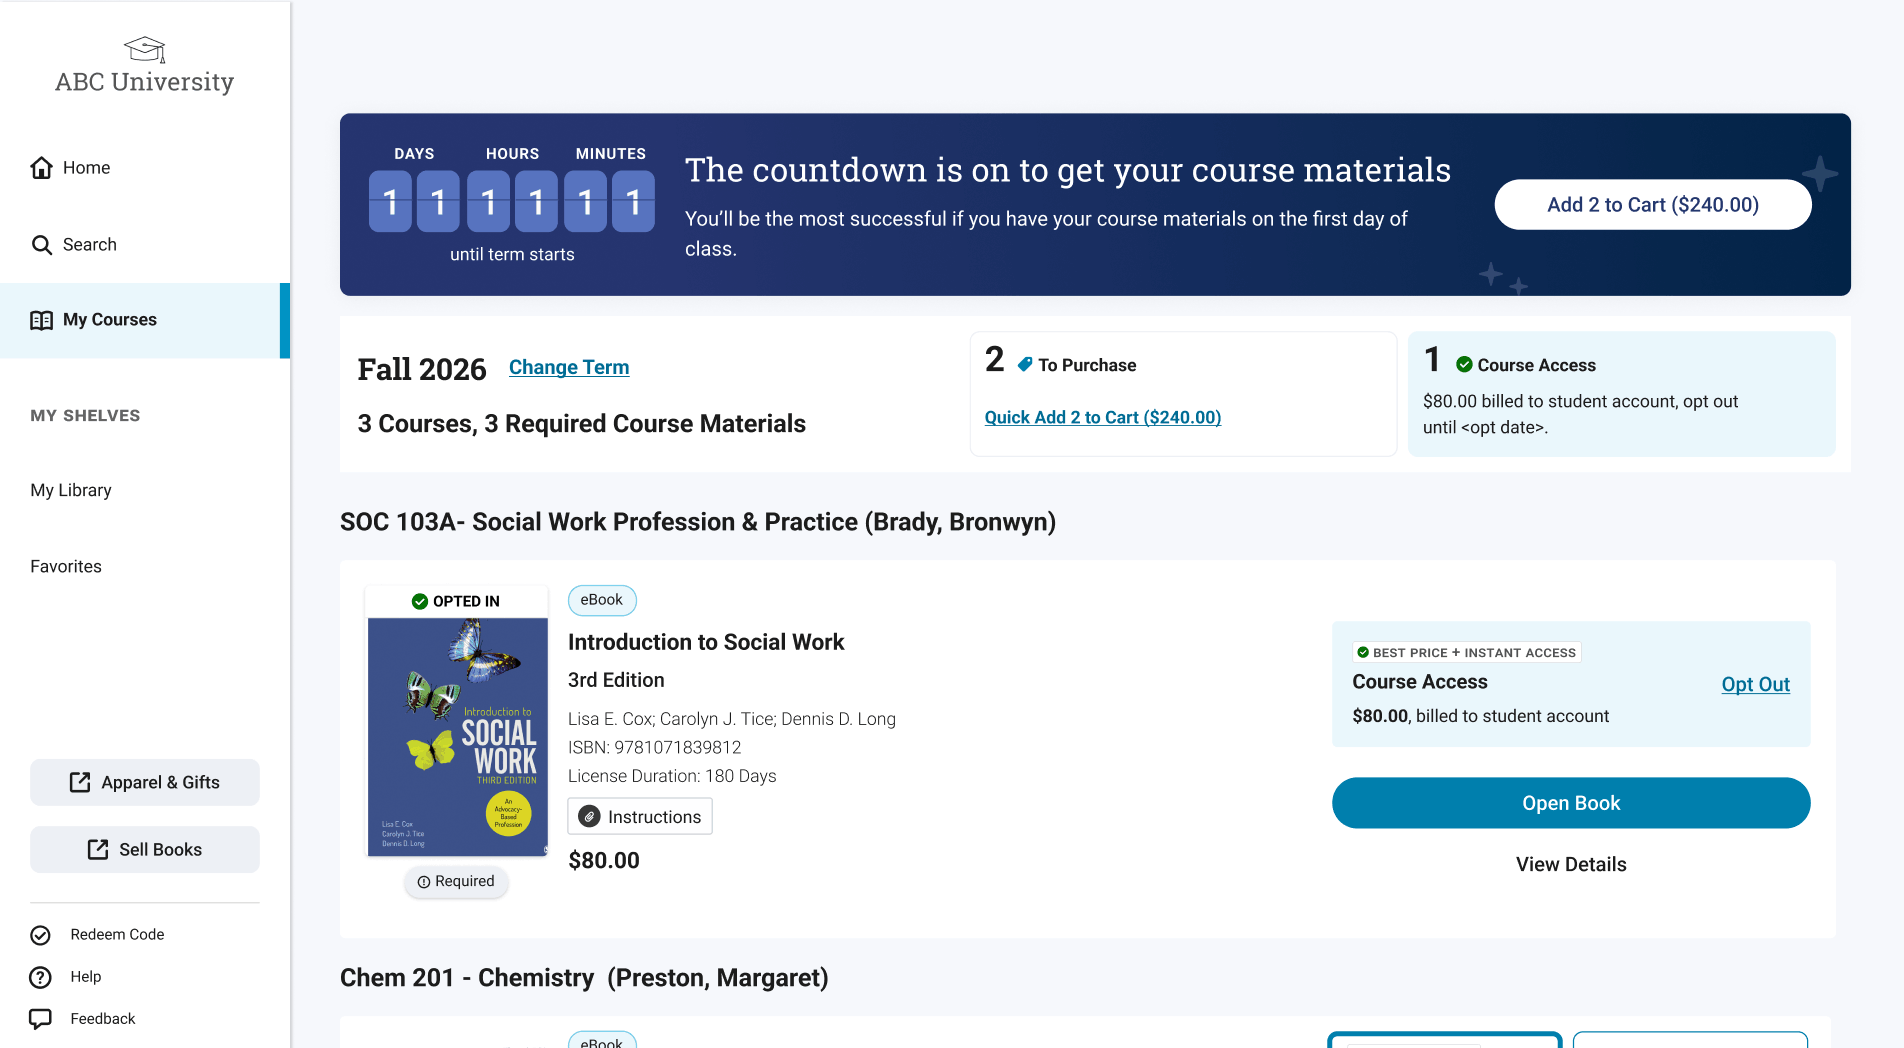Click the Redeem Code checkmark icon
Viewport: 1904px width, 1048px height.
pos(40,934)
